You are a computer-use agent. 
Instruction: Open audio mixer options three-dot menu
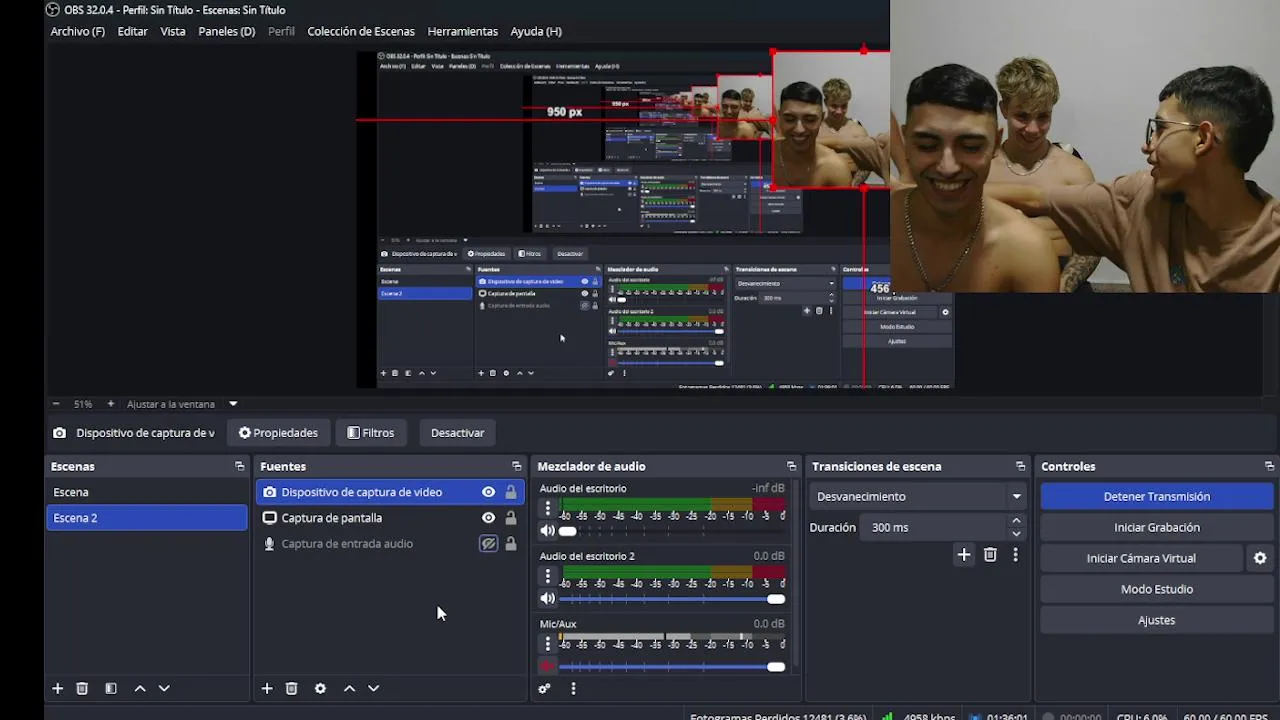click(x=573, y=688)
